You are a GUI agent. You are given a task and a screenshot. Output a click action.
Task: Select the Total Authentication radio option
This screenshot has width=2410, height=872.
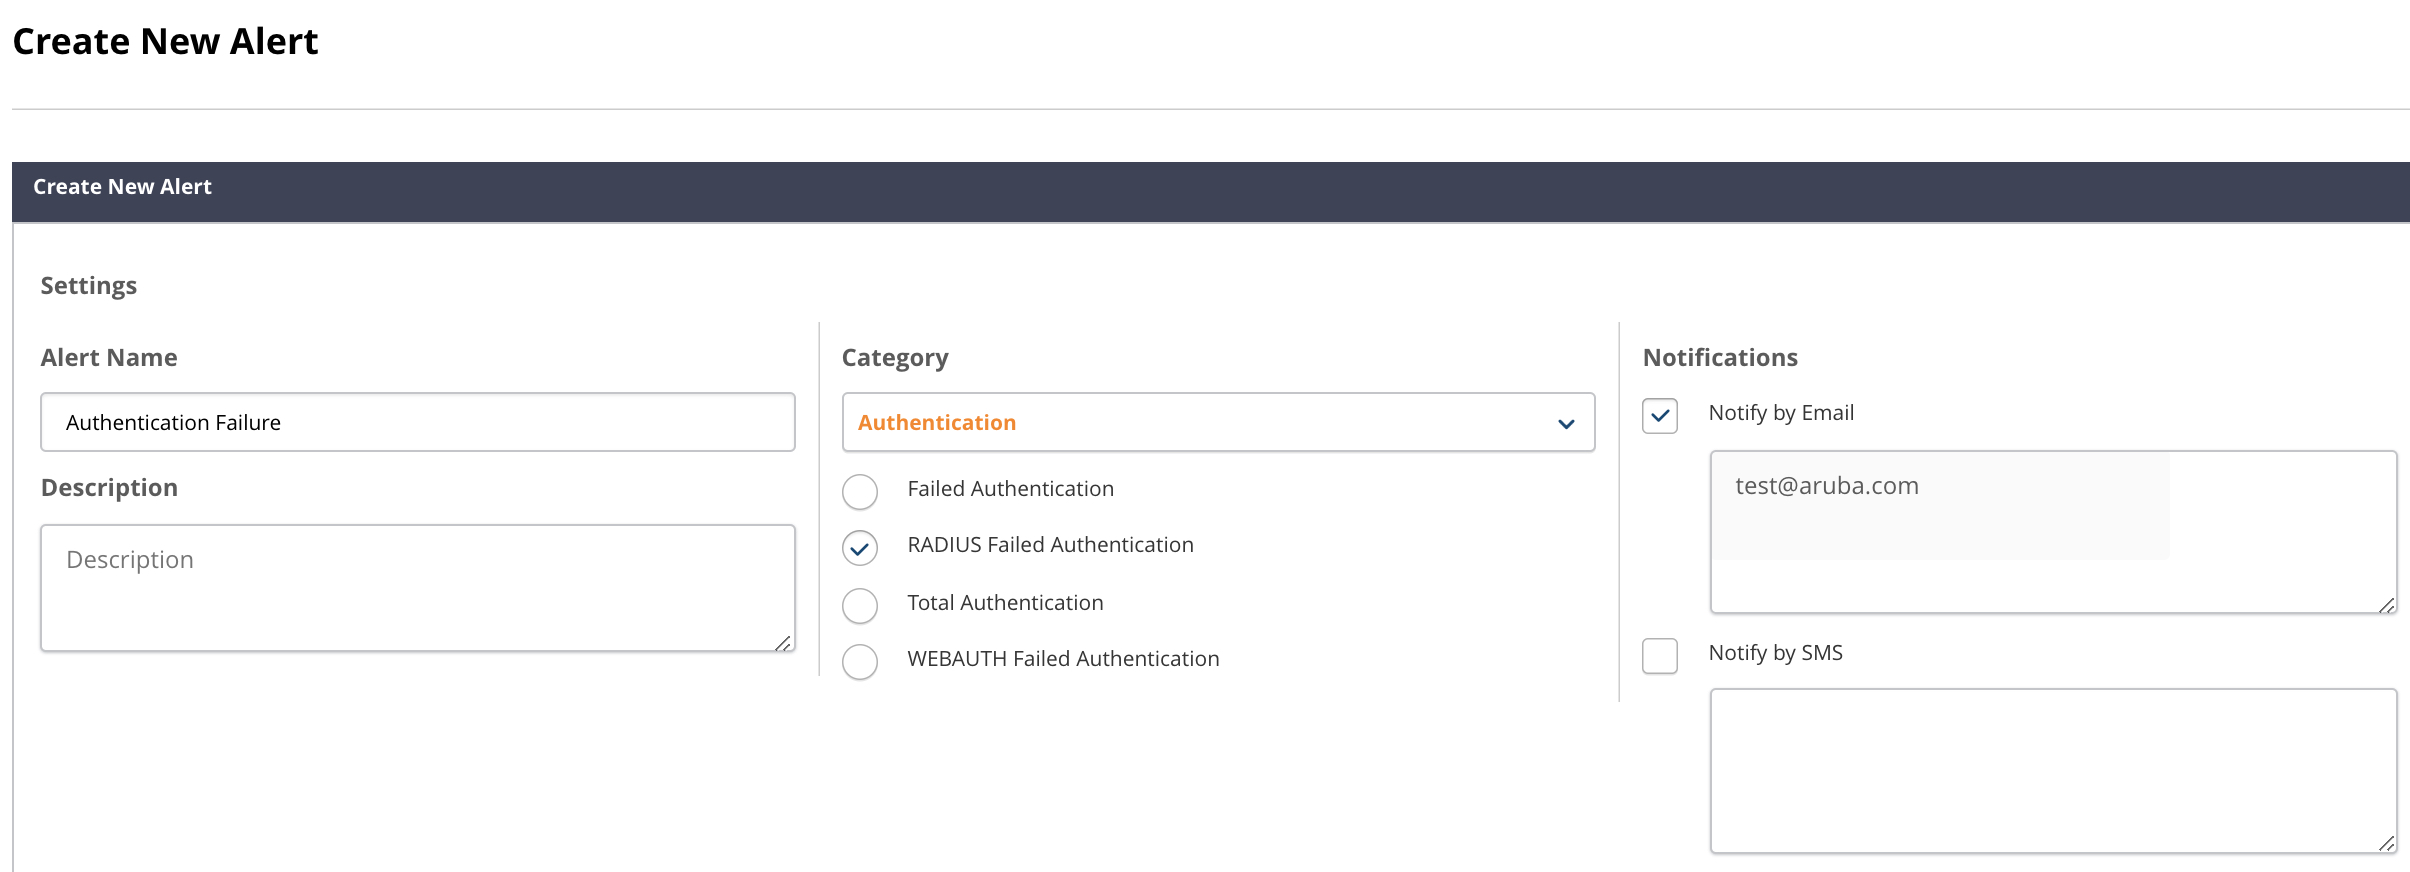click(x=860, y=605)
